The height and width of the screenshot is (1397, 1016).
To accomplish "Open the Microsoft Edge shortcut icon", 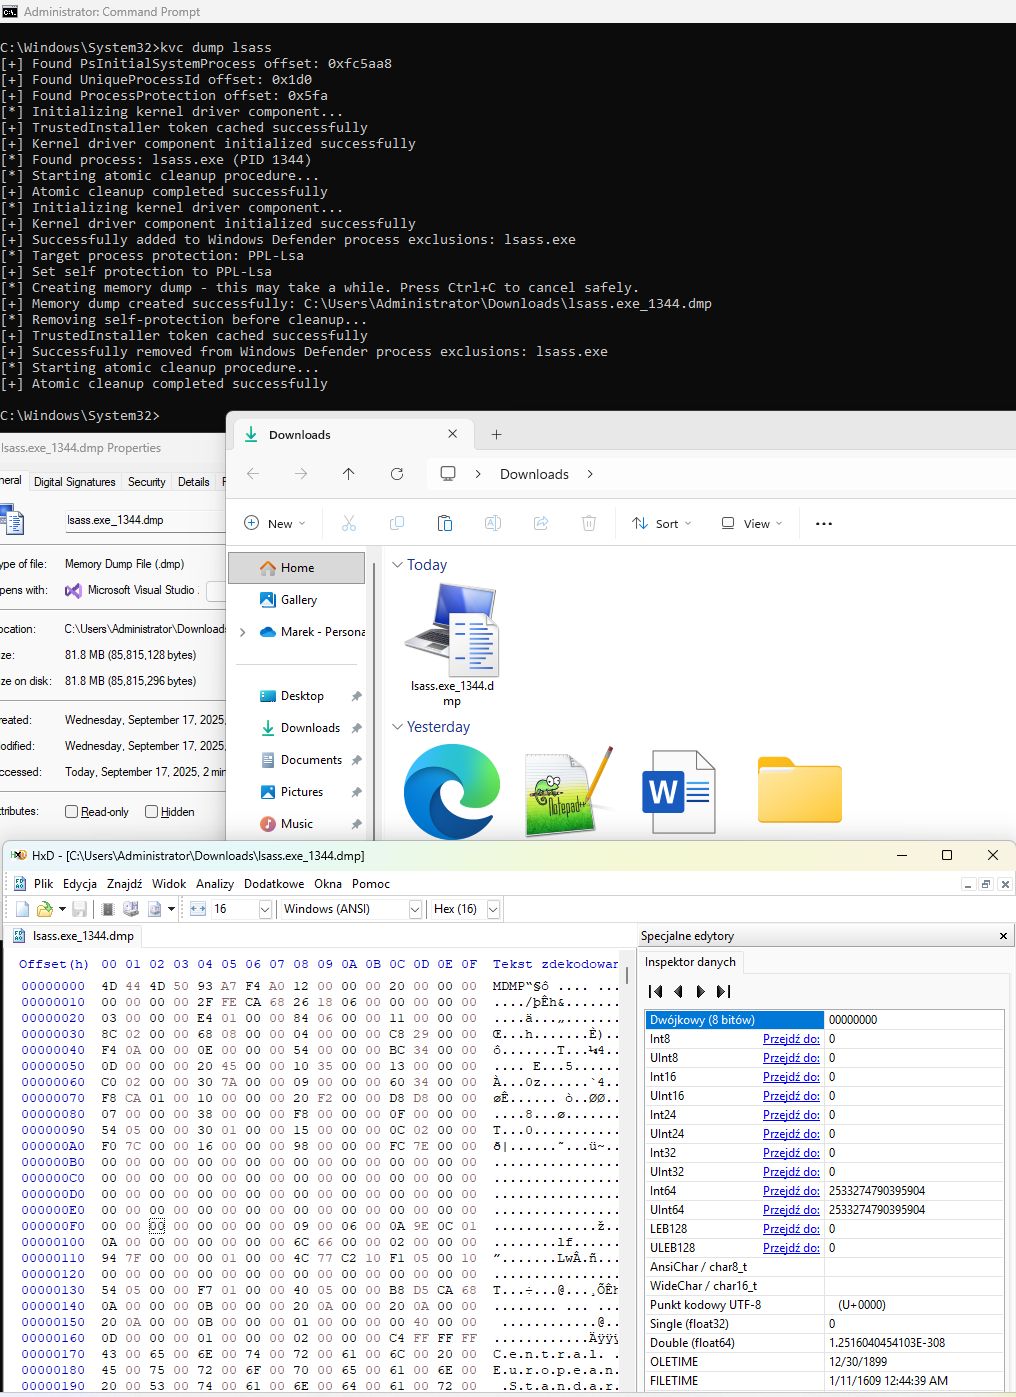I will pos(451,791).
